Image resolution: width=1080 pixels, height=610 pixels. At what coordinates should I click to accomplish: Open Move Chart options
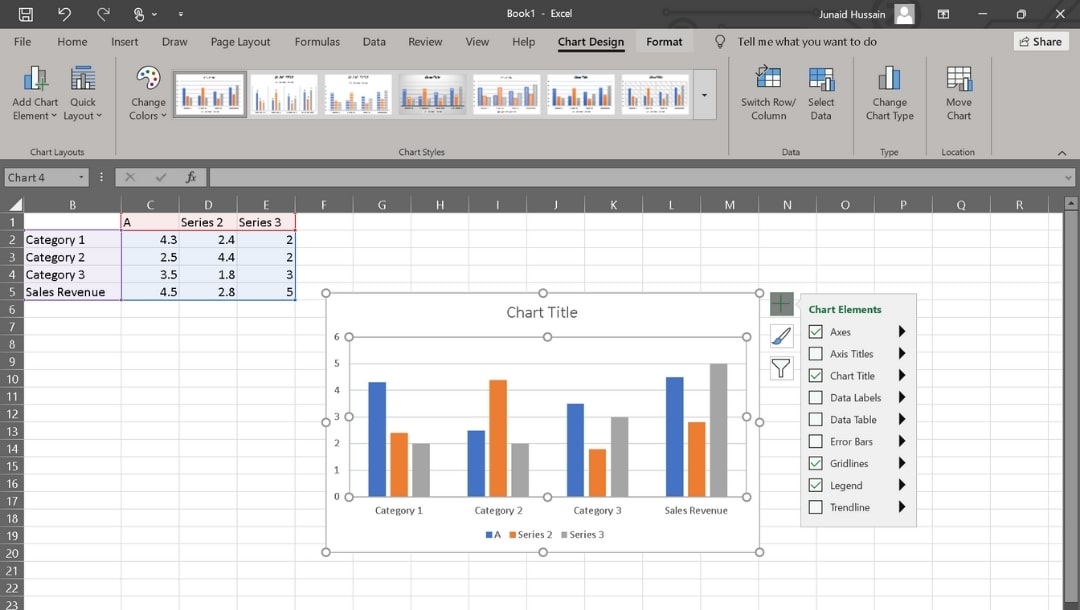click(958, 90)
